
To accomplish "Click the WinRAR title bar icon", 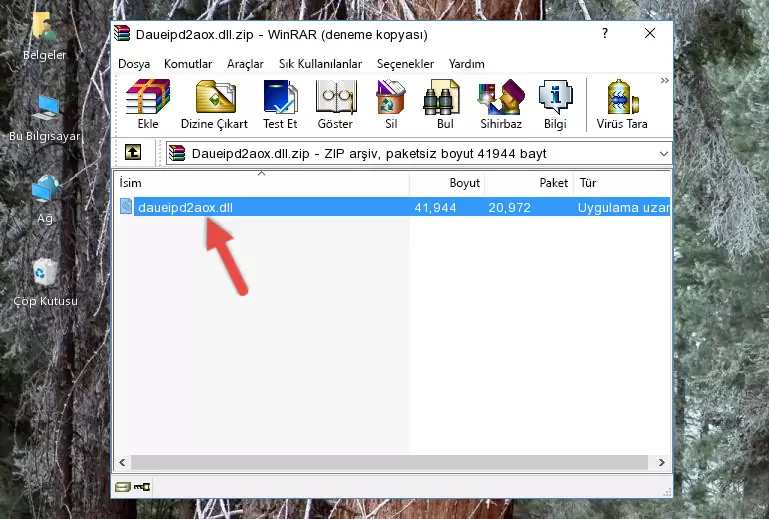I will pyautogui.click(x=122, y=34).
